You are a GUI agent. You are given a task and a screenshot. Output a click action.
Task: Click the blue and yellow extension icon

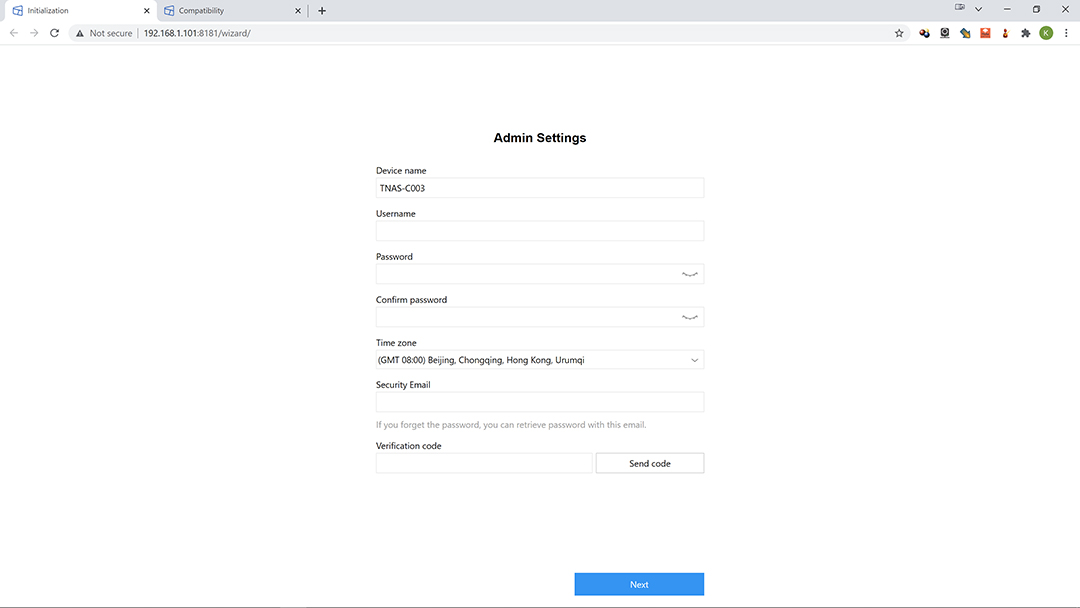(965, 33)
